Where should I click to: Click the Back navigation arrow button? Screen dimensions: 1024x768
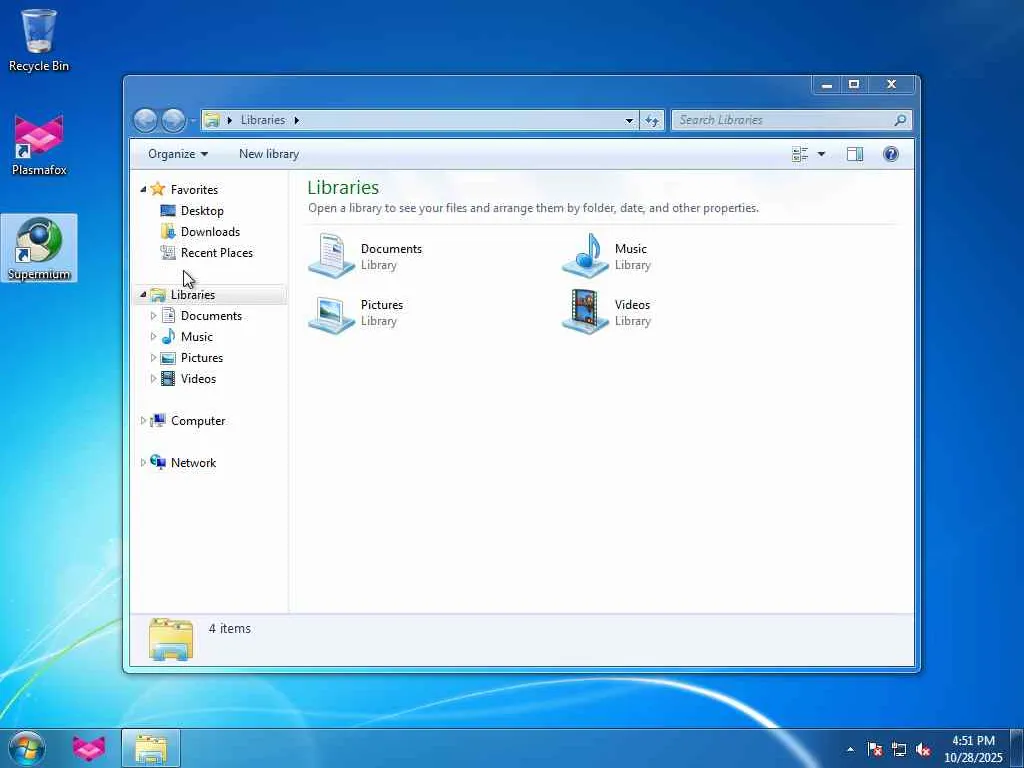tap(146, 120)
